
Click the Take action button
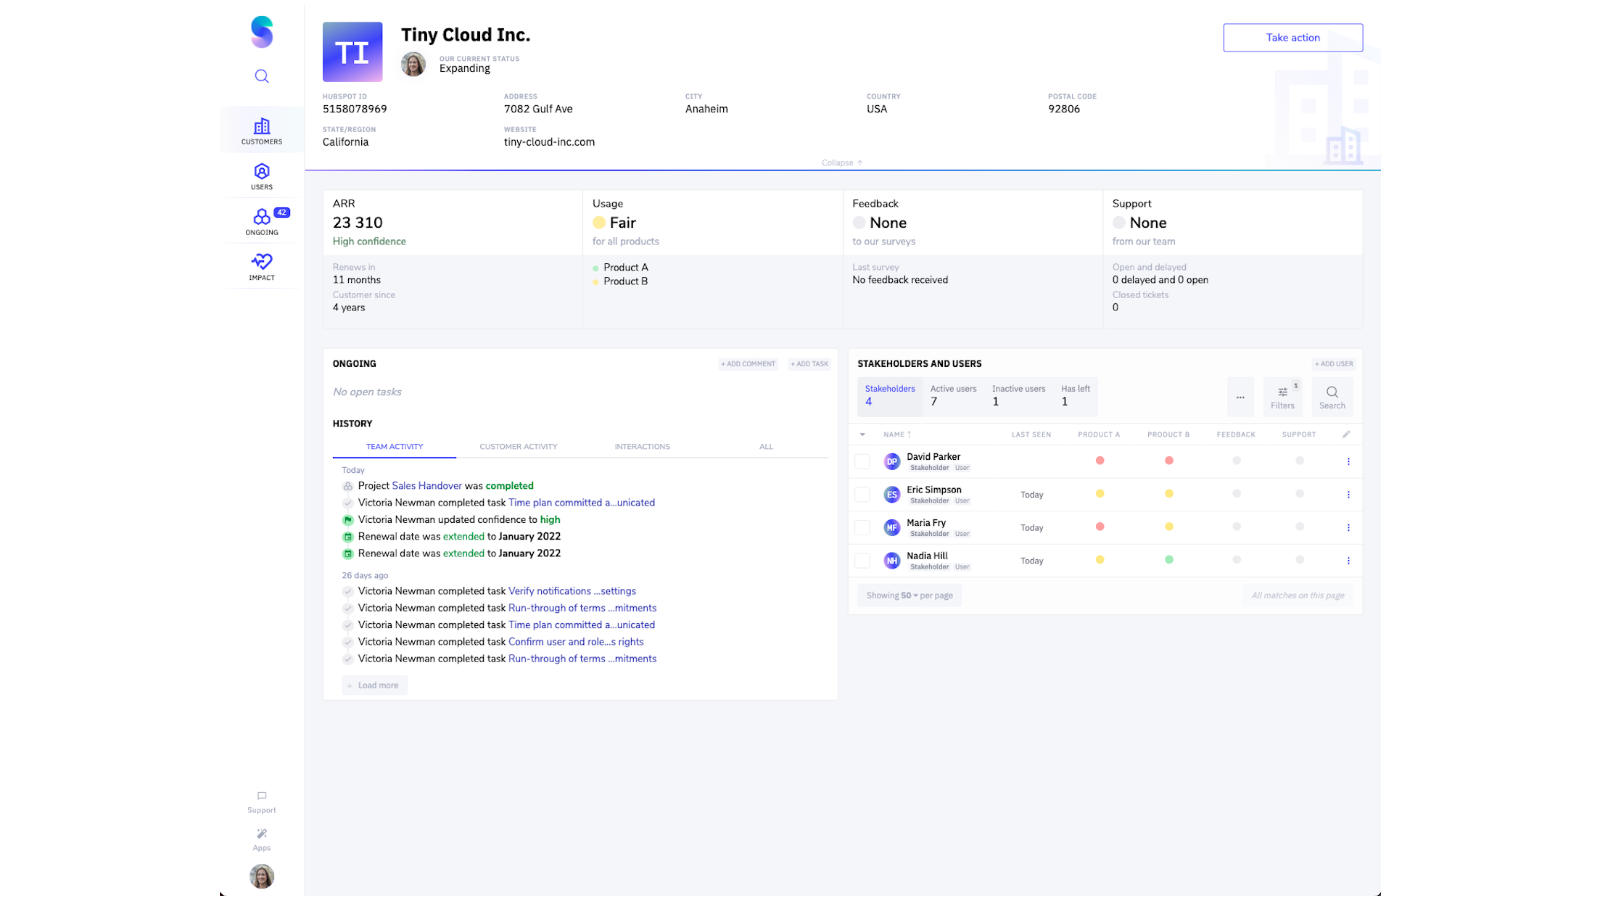click(x=1292, y=37)
